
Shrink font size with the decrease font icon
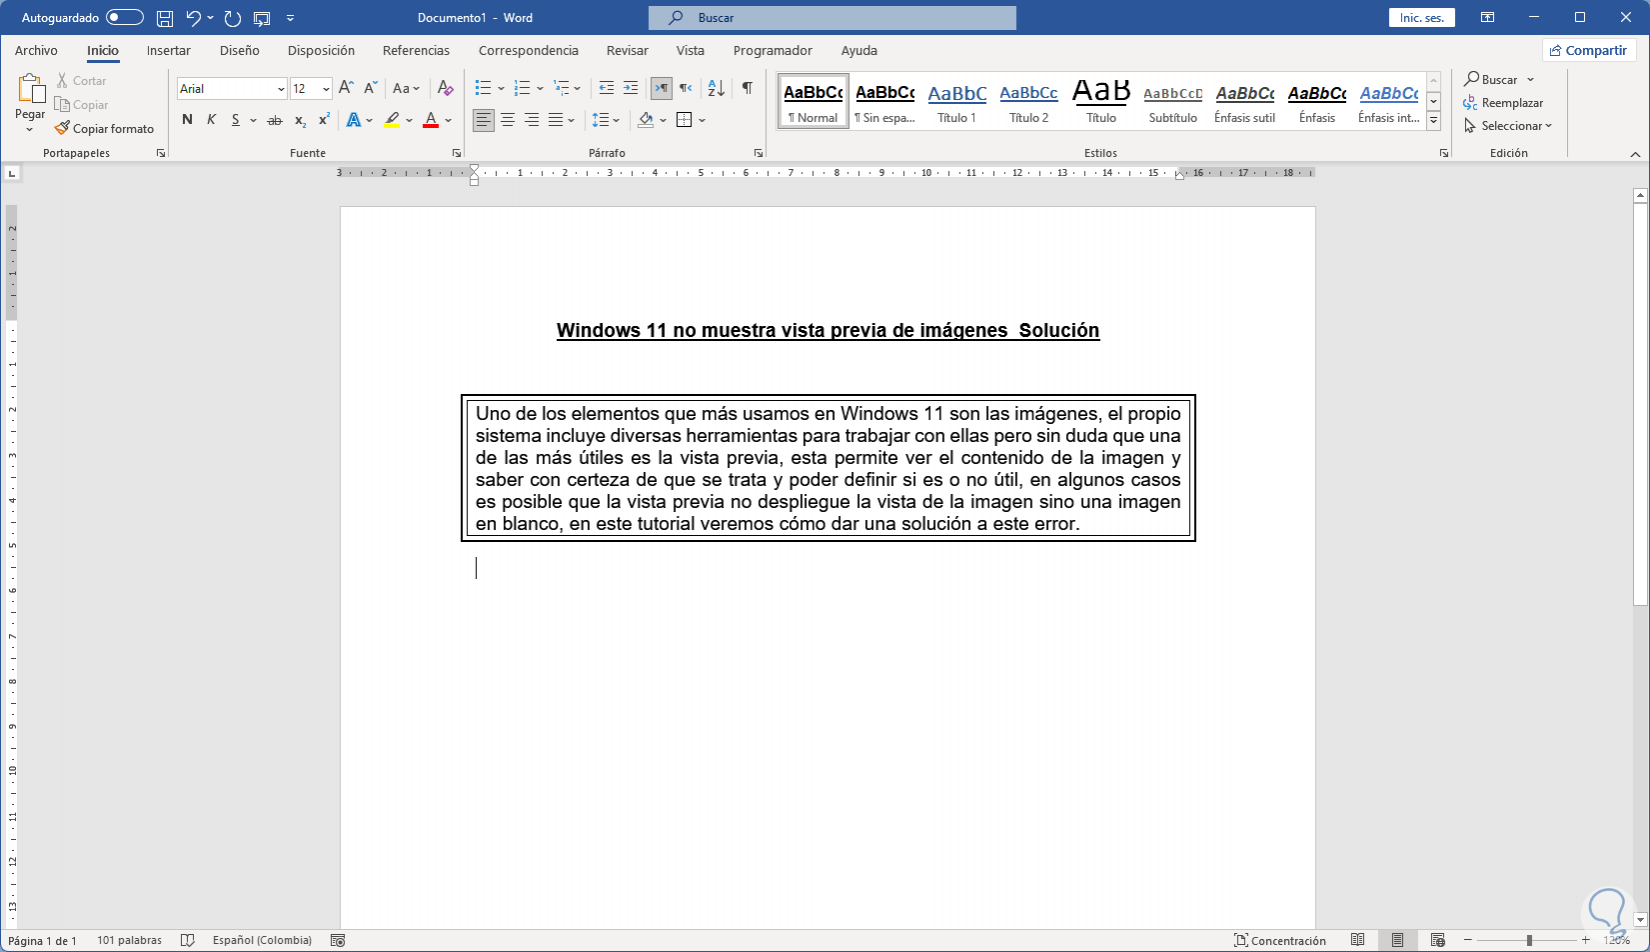tap(370, 88)
